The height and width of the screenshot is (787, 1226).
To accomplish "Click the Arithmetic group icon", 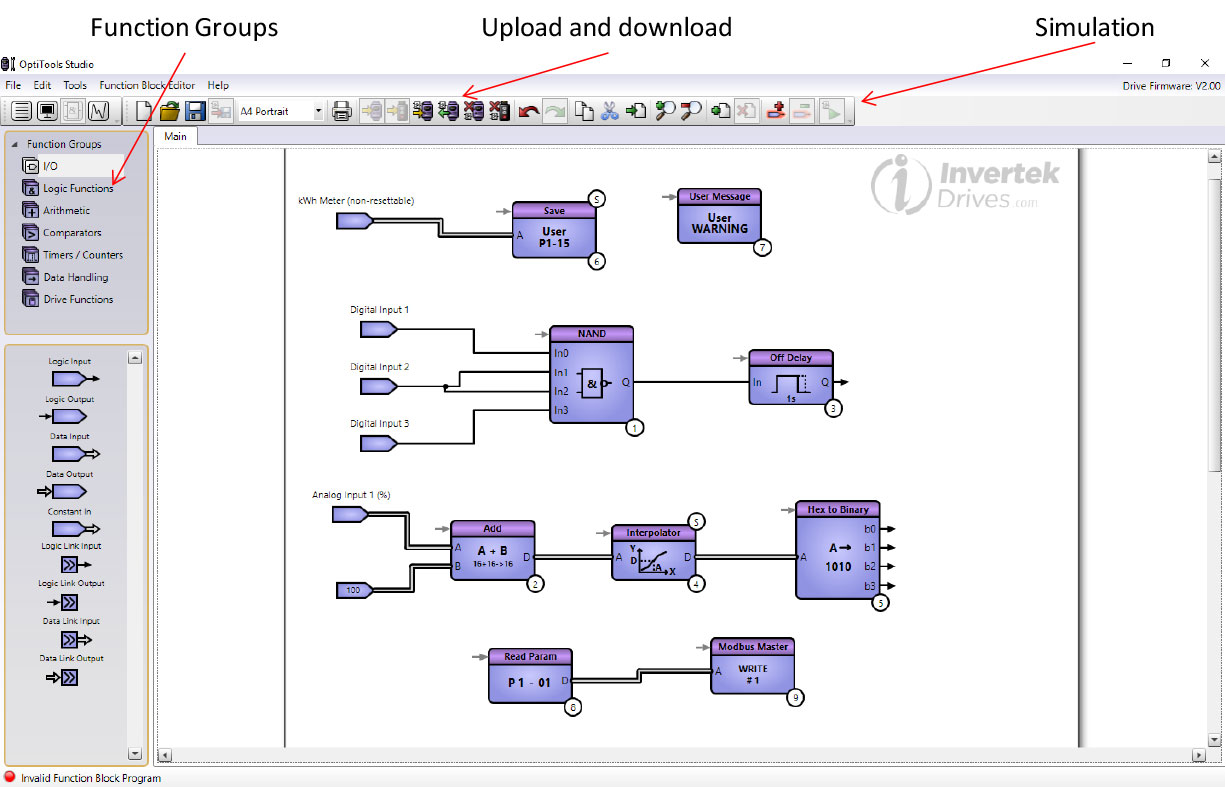I will [x=31, y=210].
